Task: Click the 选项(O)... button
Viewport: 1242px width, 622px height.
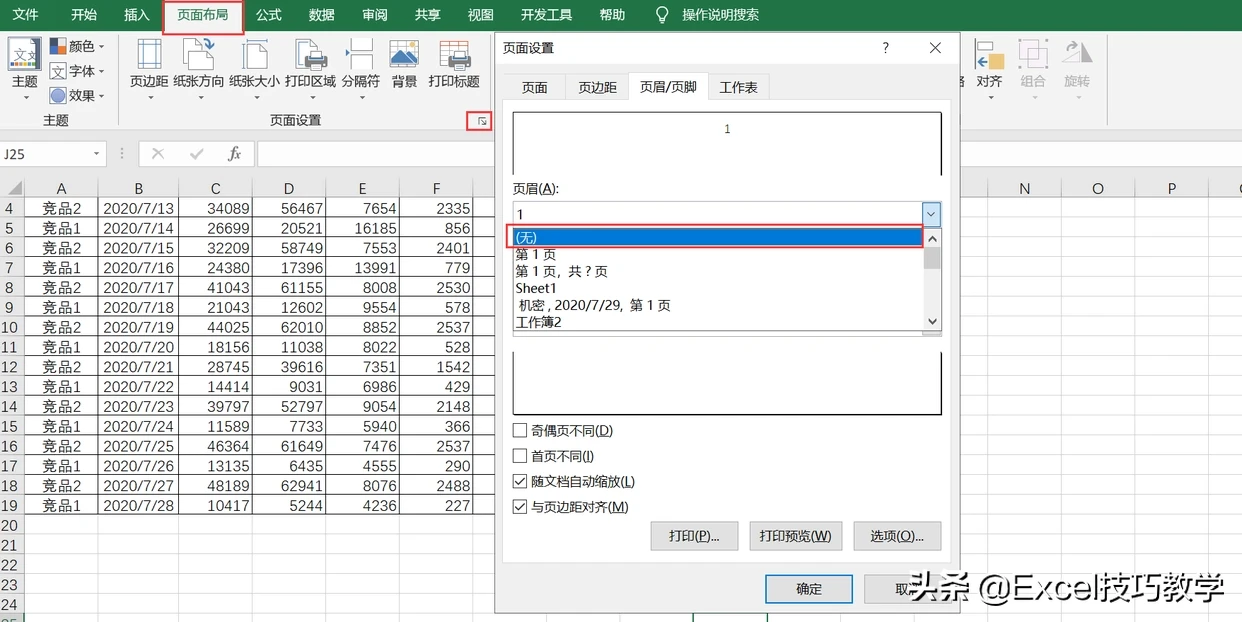Action: 897,536
